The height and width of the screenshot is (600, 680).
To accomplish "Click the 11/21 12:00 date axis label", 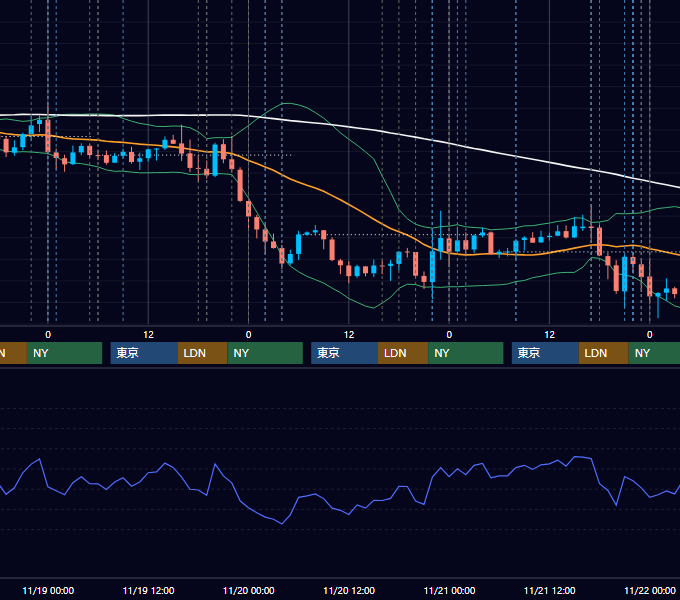I will (x=549, y=590).
